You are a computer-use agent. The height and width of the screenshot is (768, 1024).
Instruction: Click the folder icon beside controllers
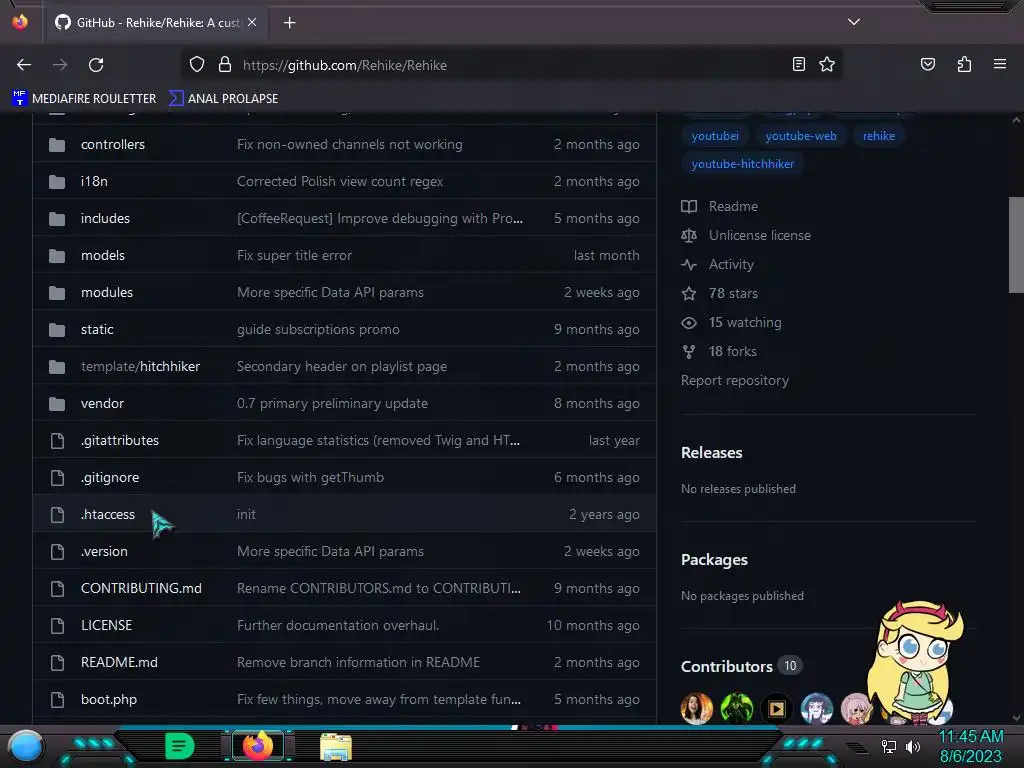pos(57,144)
